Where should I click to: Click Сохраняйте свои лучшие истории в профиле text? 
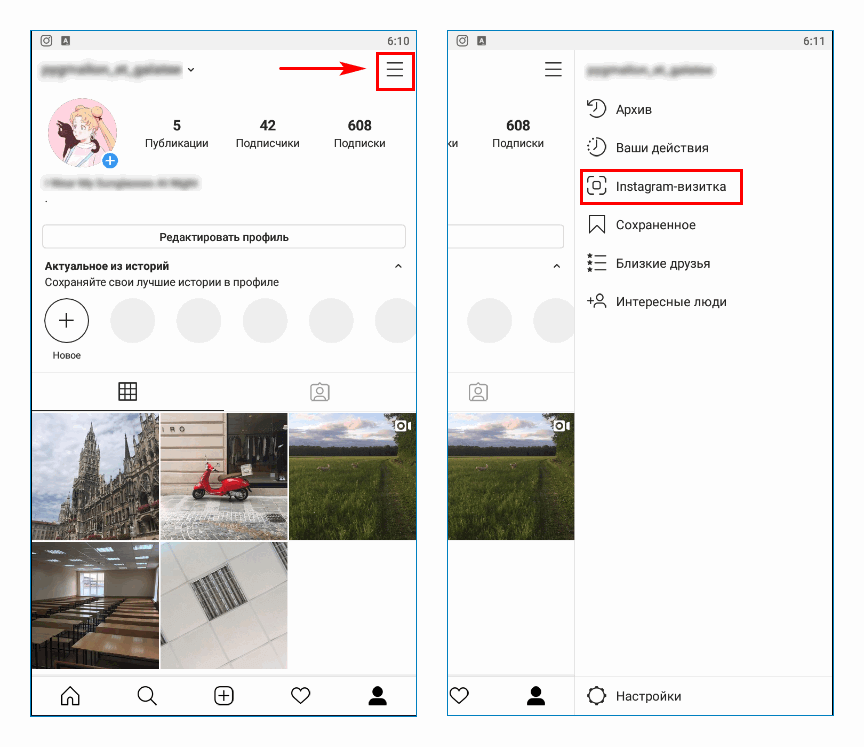(x=161, y=282)
